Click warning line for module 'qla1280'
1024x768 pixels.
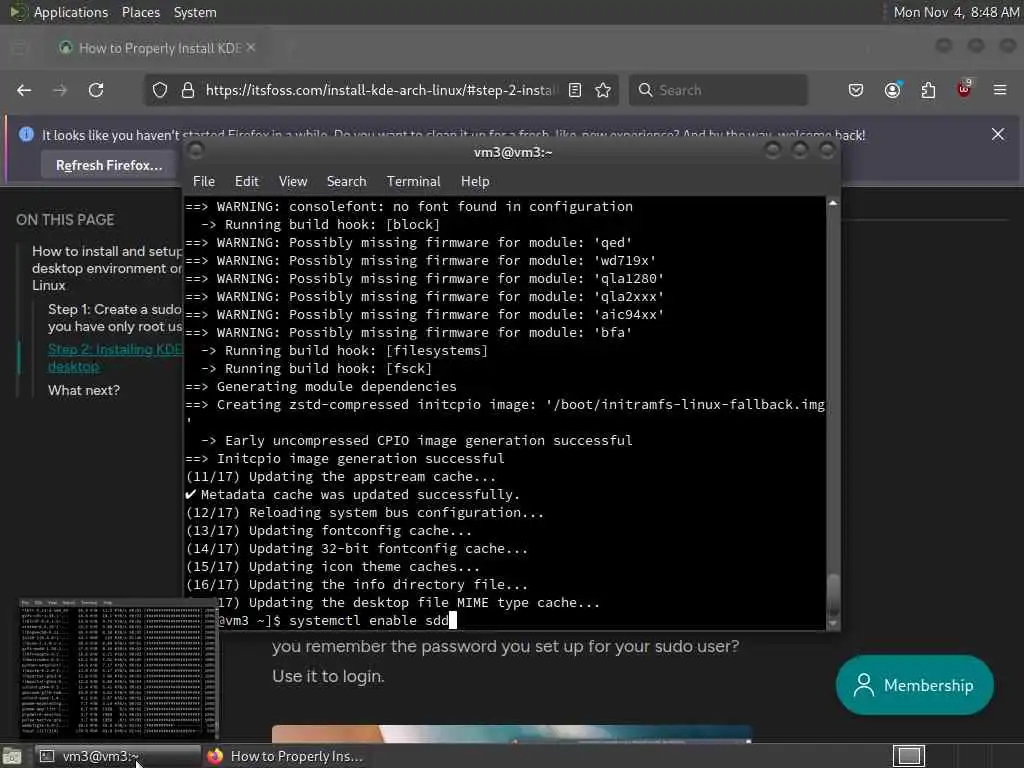coord(424,278)
